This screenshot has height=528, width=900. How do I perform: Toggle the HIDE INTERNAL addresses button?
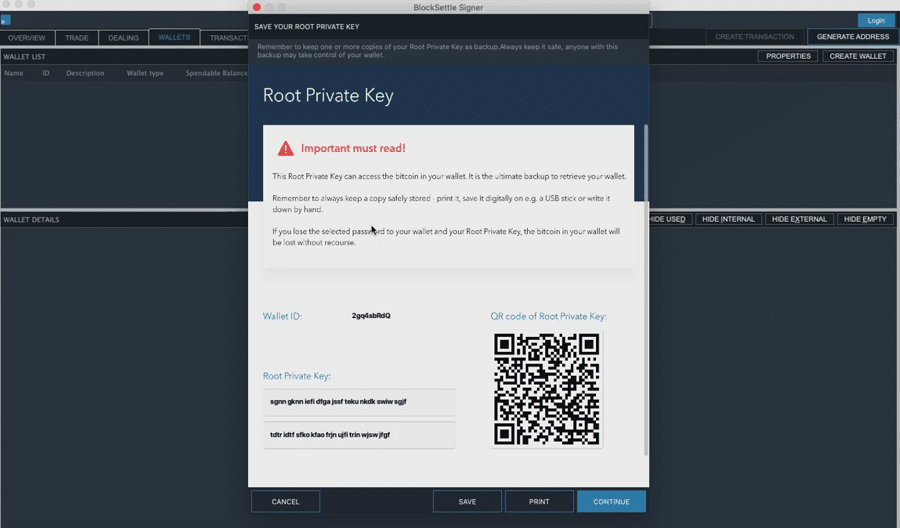[728, 219]
